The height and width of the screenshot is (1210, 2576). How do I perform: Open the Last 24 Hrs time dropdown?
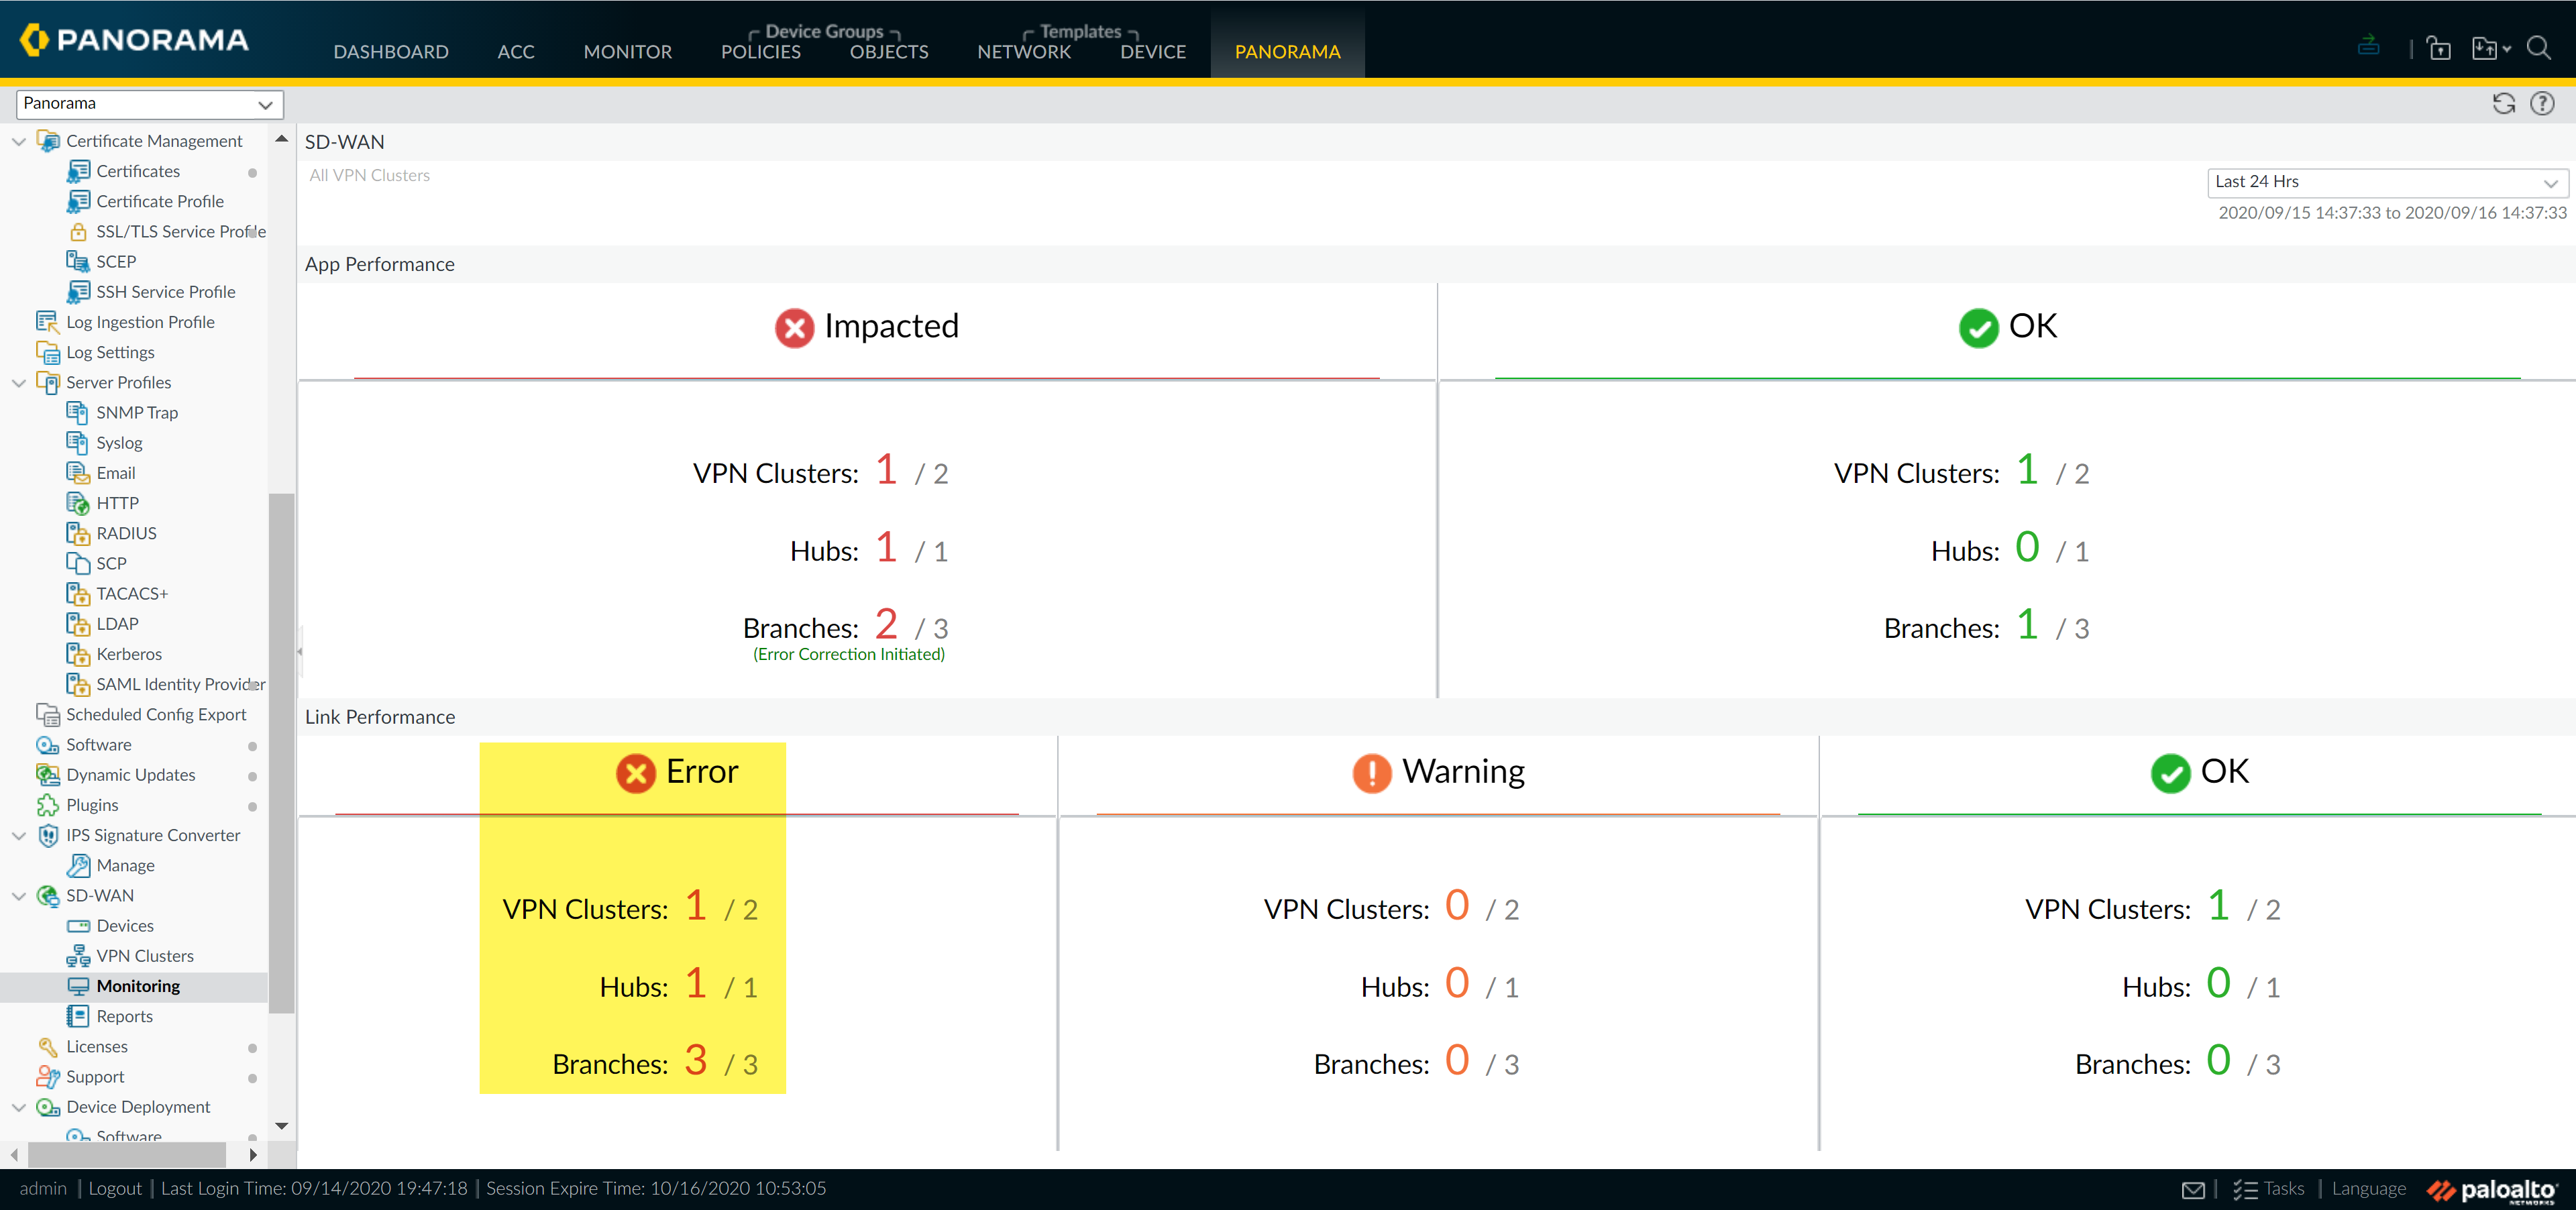click(x=2385, y=182)
